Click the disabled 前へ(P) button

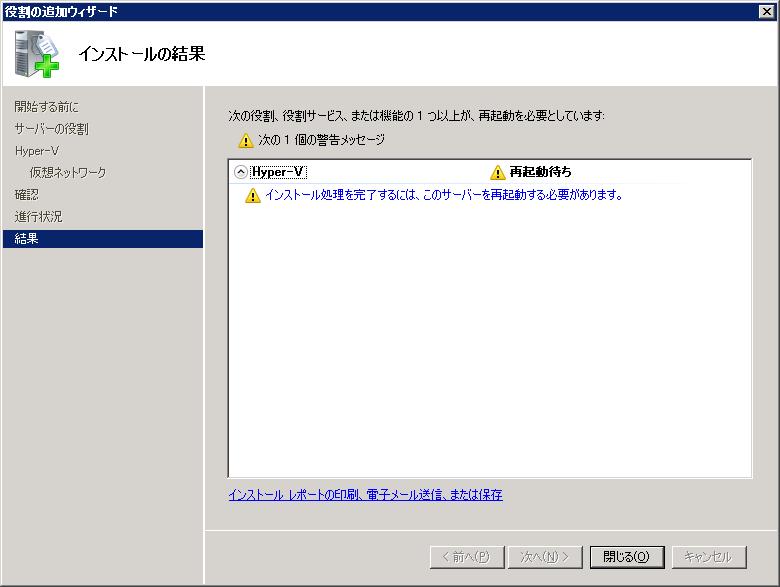tap(467, 557)
